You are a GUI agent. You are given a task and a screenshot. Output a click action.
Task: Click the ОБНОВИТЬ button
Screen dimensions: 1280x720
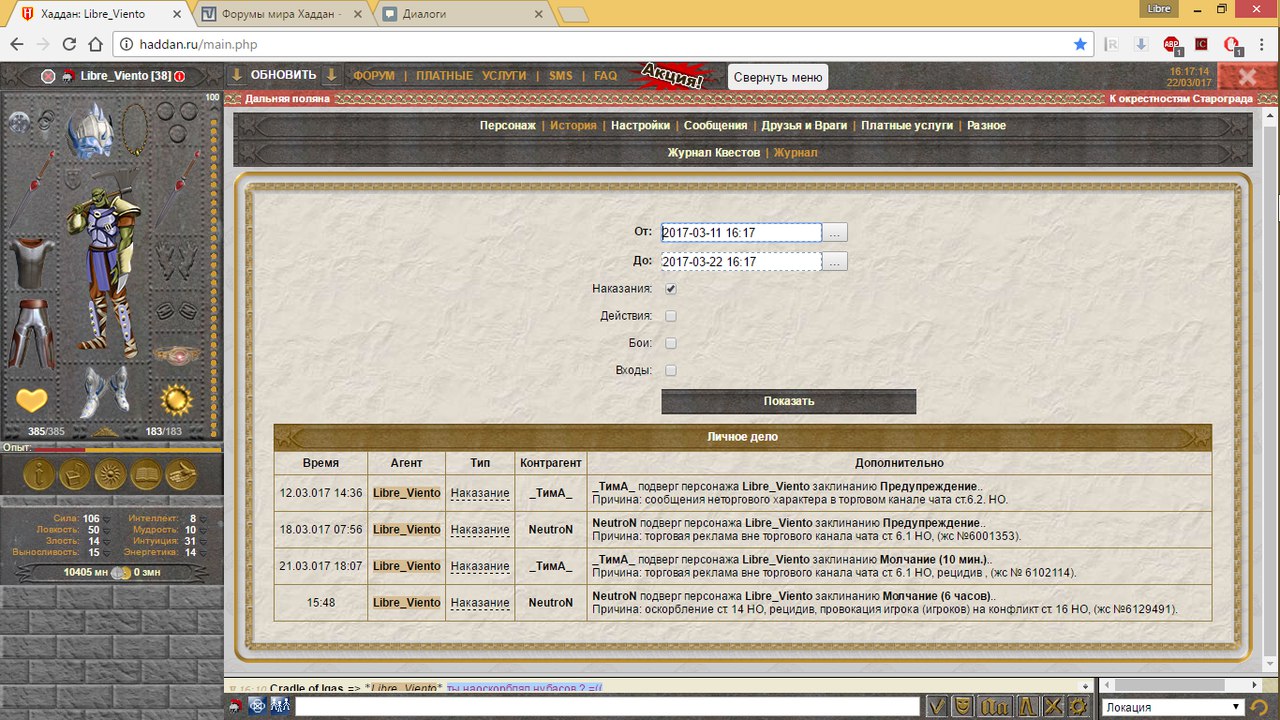(x=283, y=75)
